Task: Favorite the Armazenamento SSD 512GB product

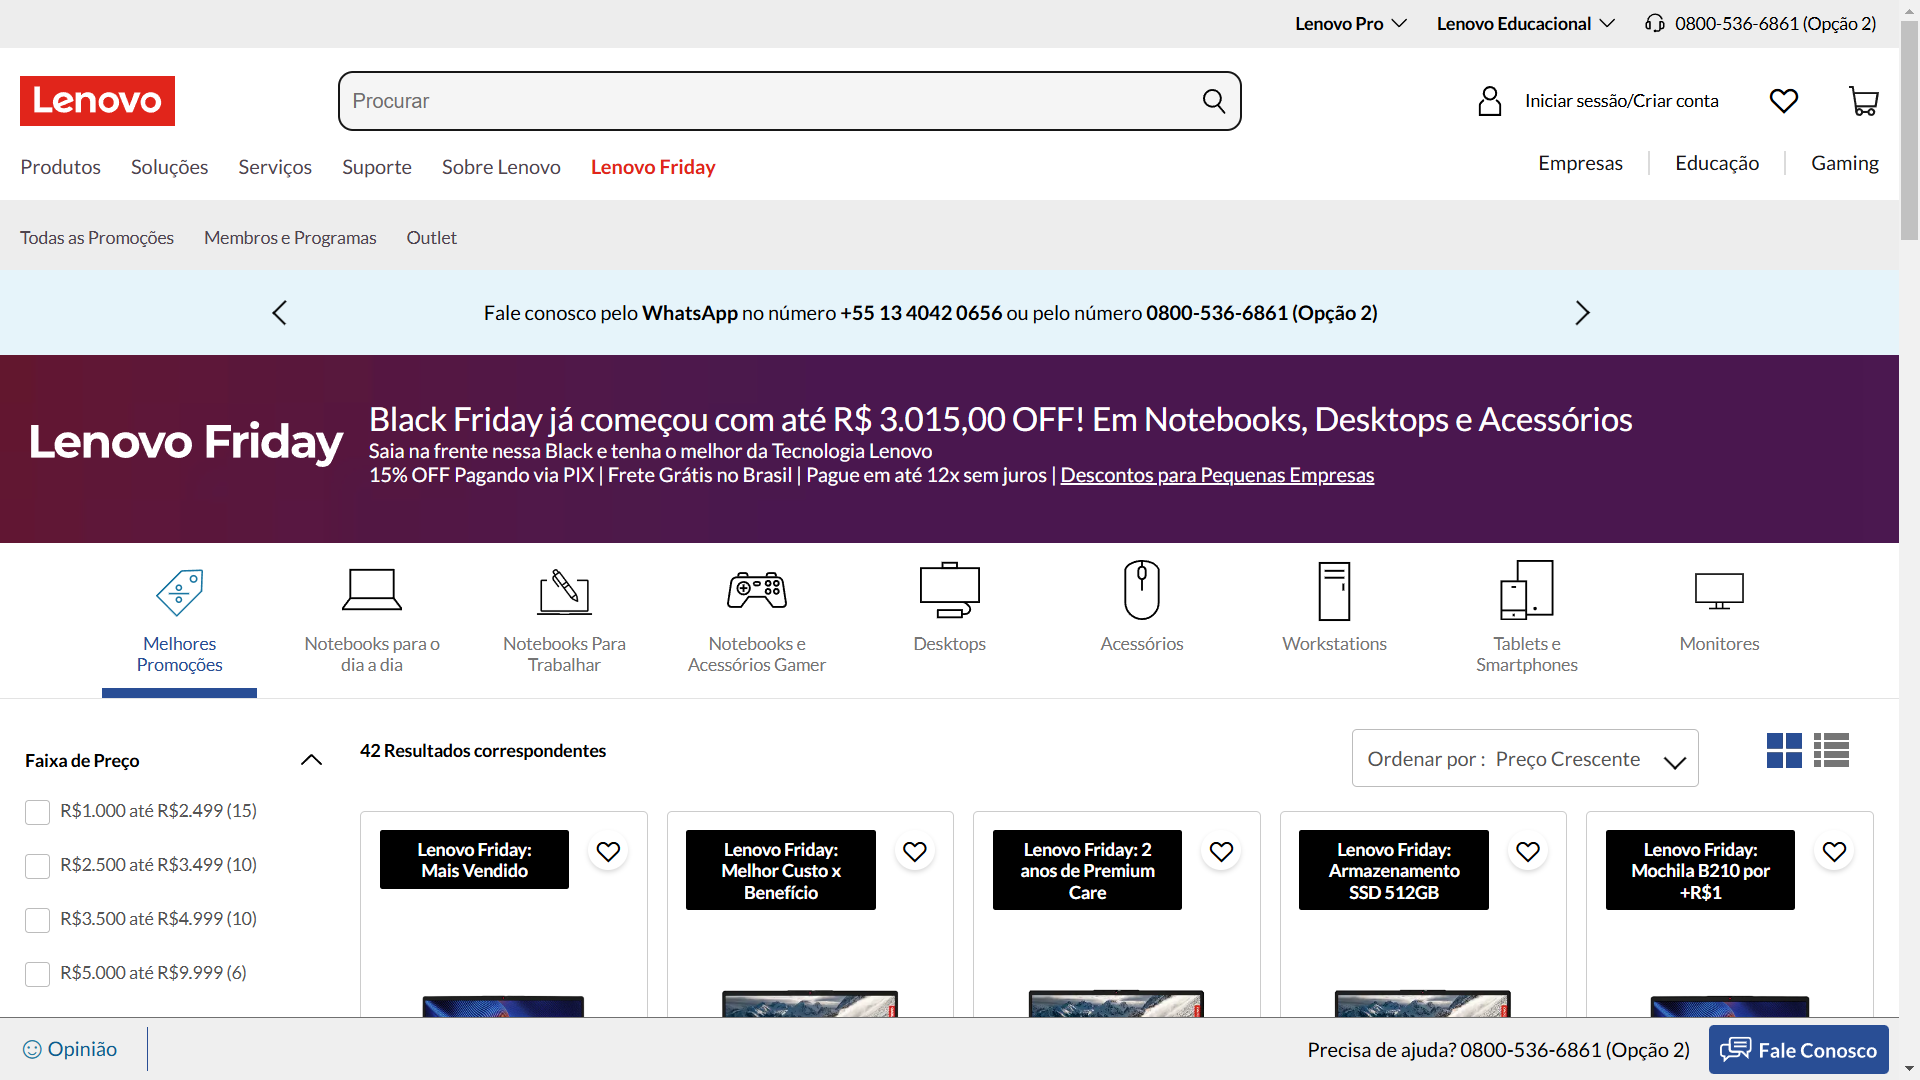Action: [1528, 852]
